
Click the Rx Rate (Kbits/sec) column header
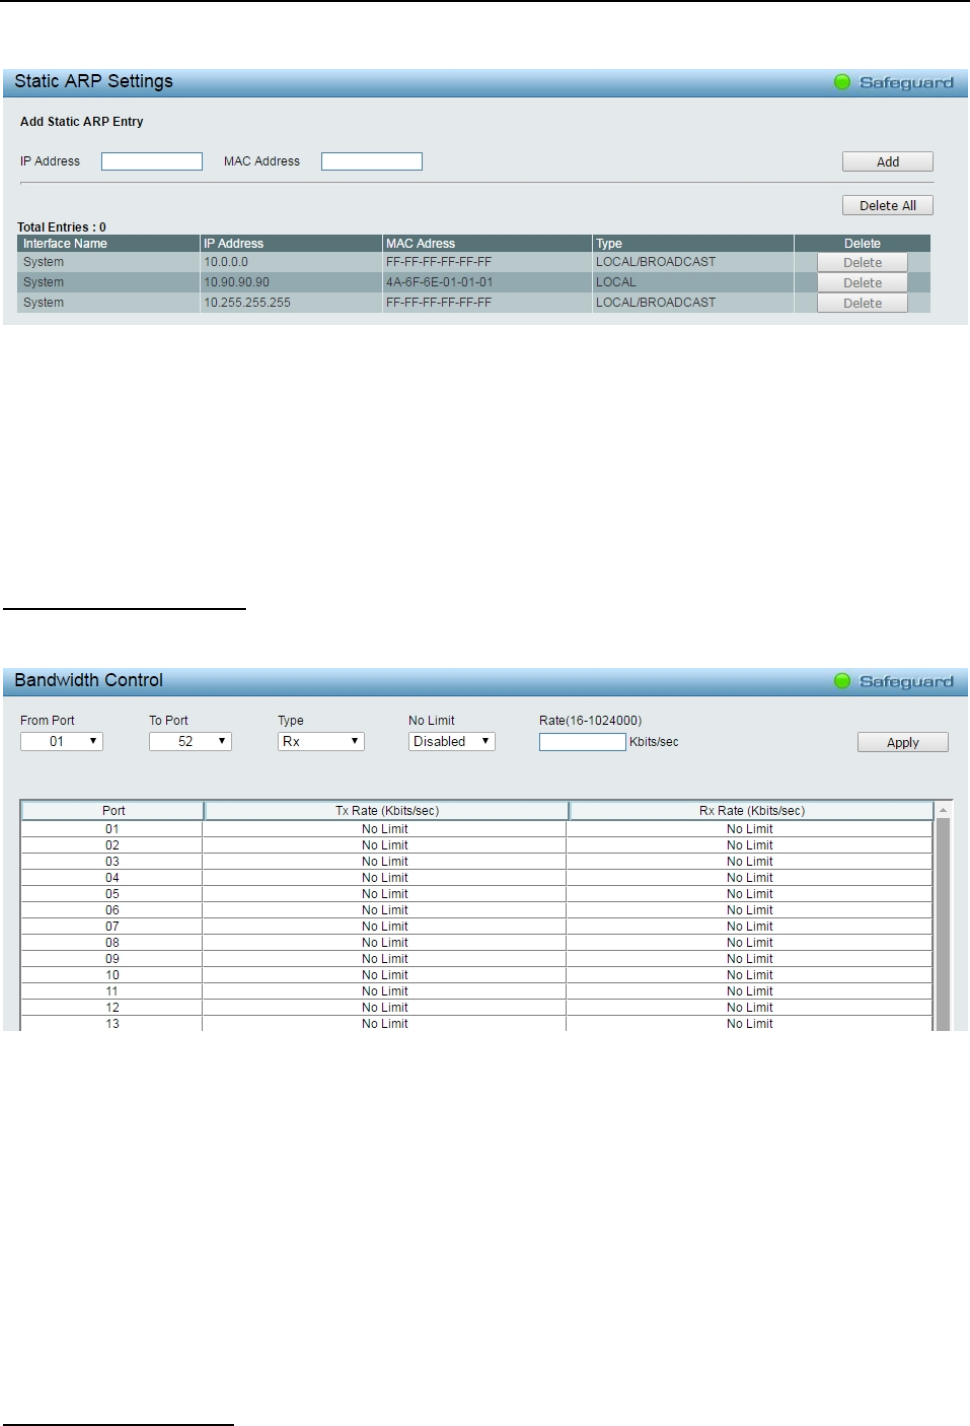[x=751, y=811]
